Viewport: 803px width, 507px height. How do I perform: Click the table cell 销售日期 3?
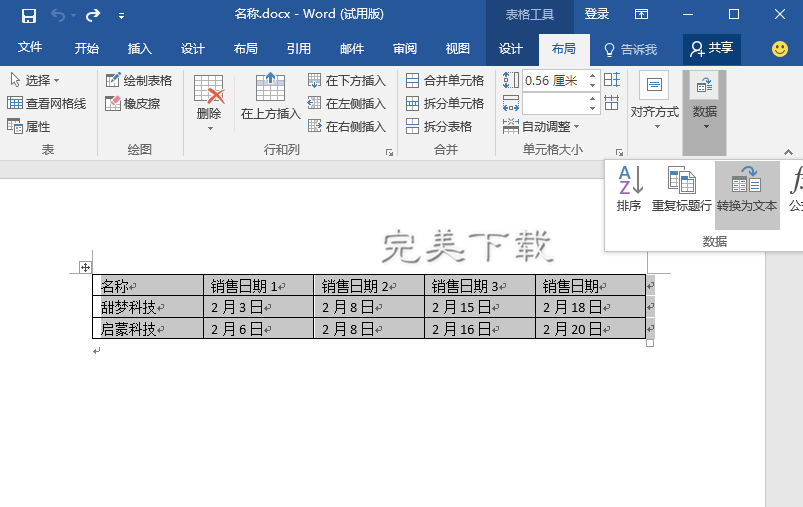coord(480,285)
